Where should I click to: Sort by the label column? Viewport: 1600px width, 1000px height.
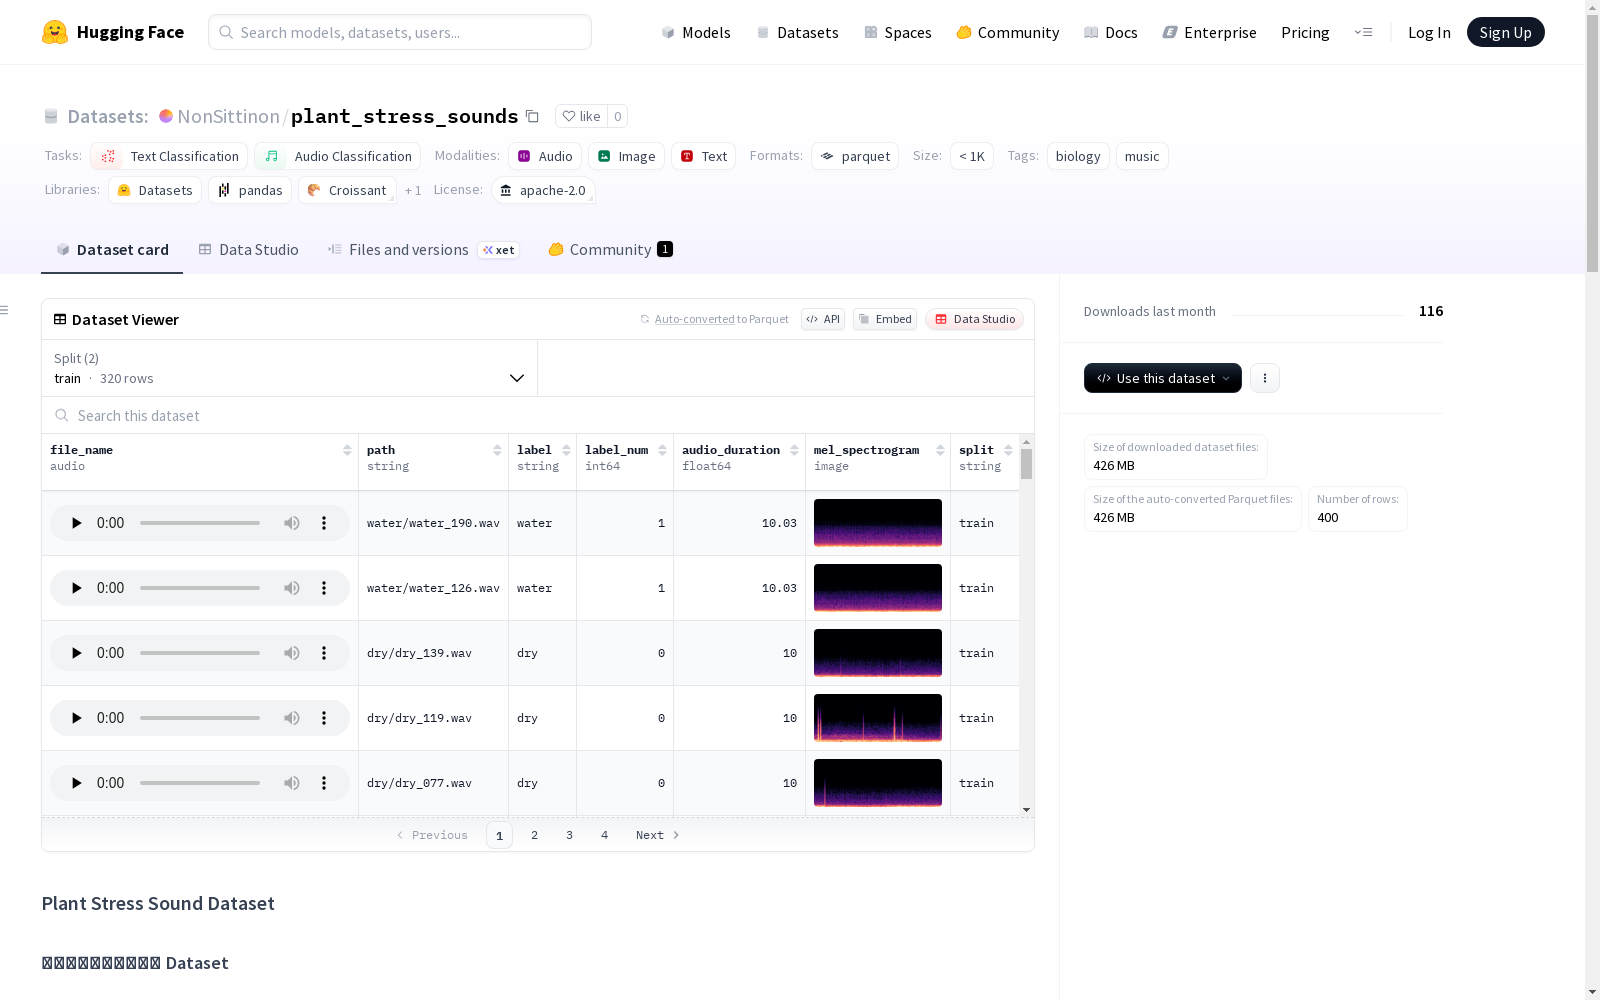(x=566, y=450)
